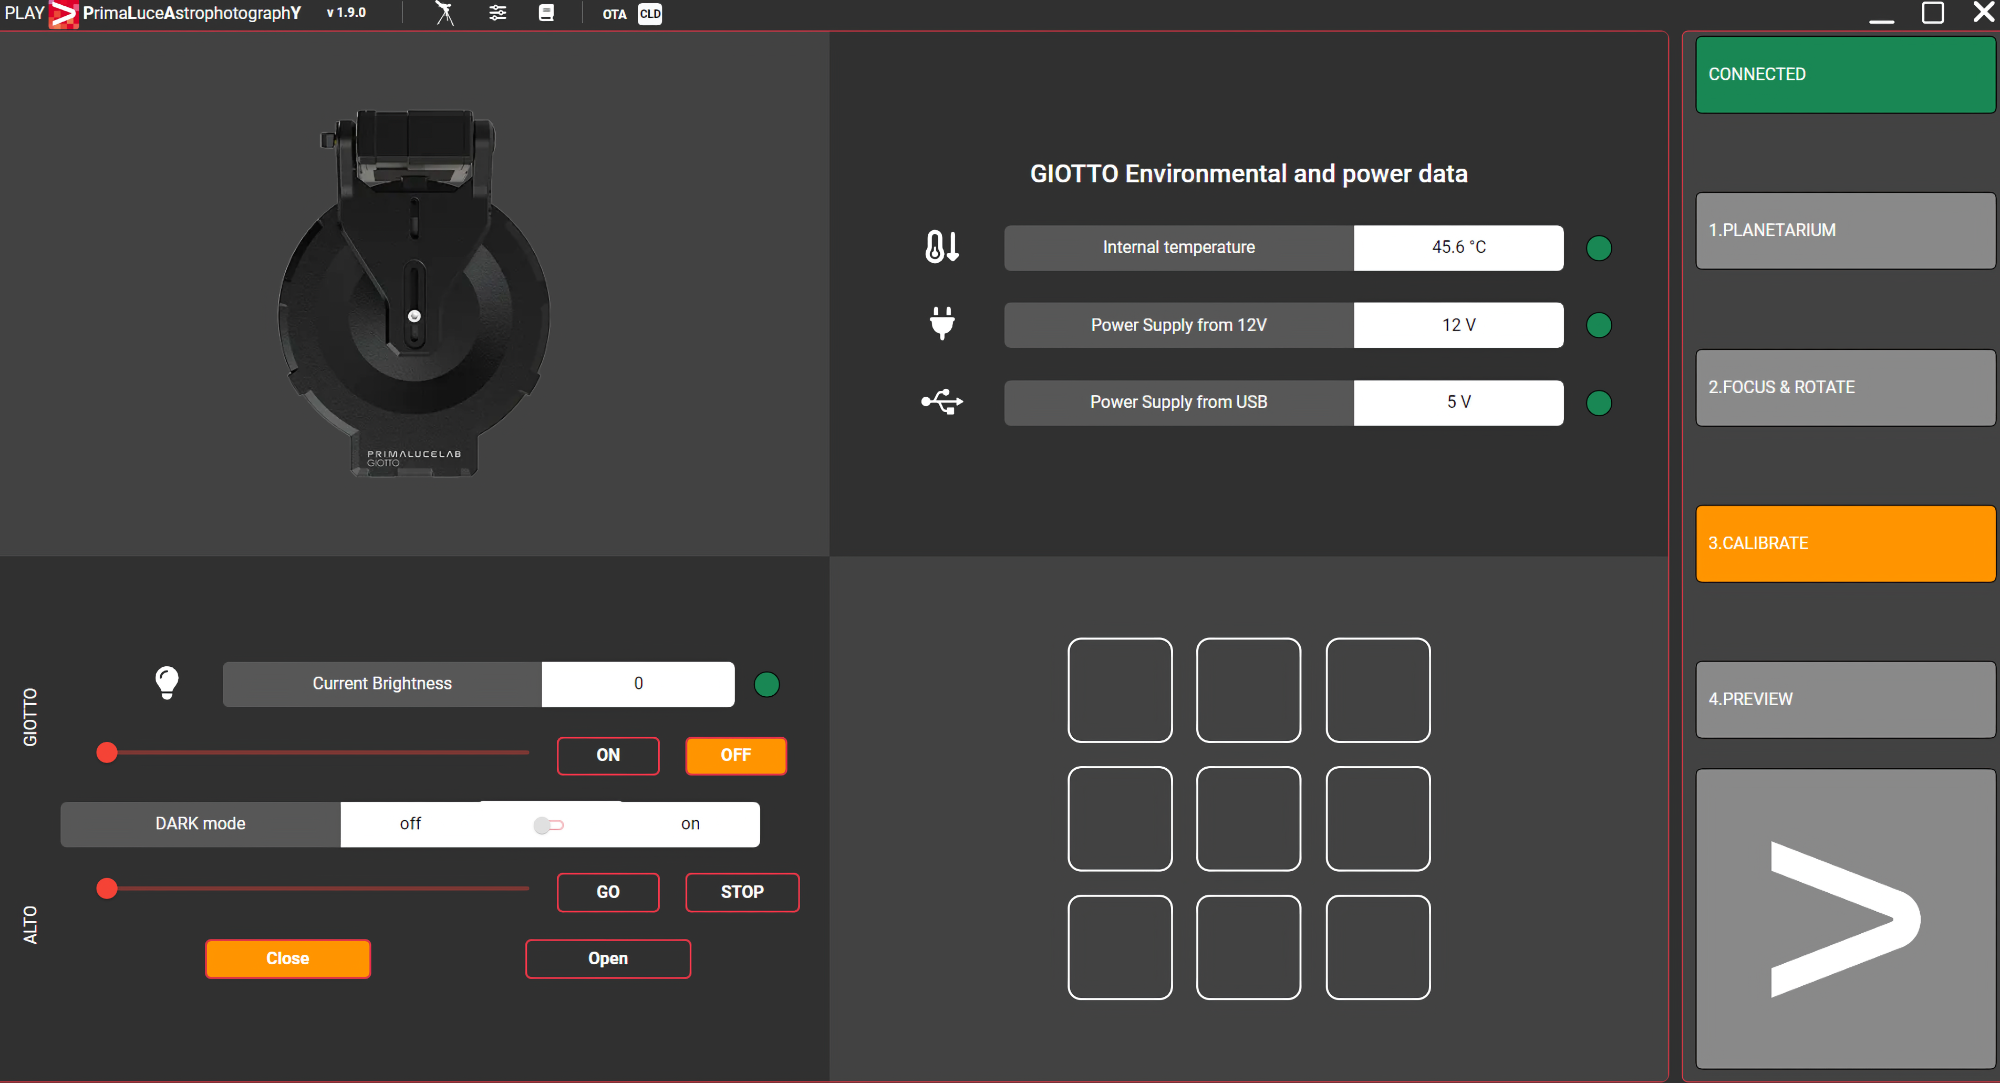
Task: Click the CONNECTED status button
Action: point(1845,74)
